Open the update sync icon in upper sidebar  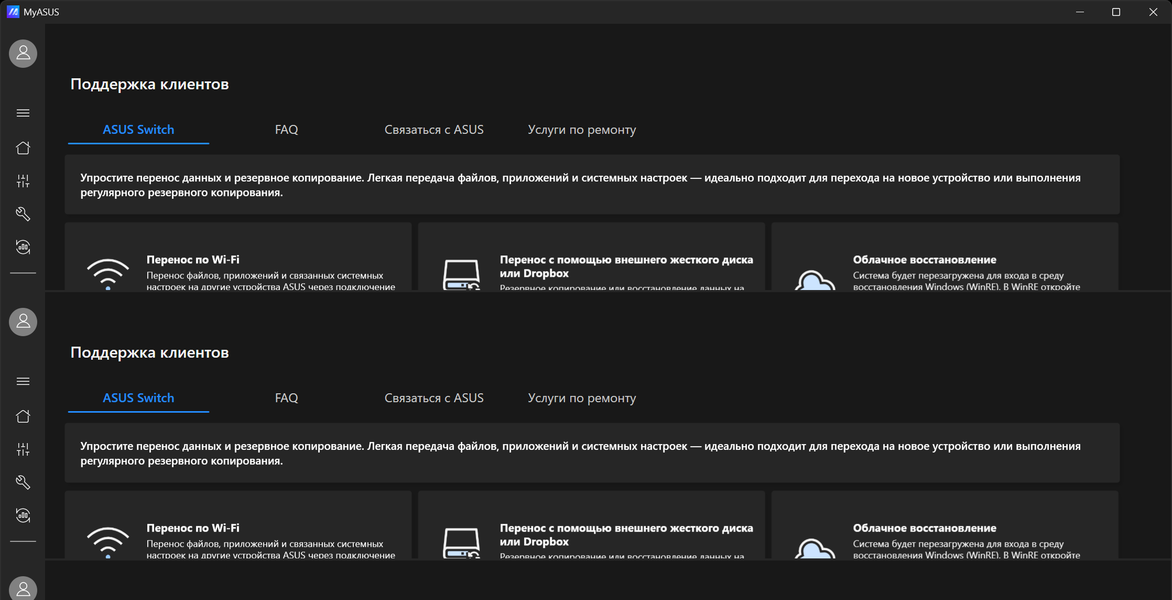pyautogui.click(x=23, y=247)
